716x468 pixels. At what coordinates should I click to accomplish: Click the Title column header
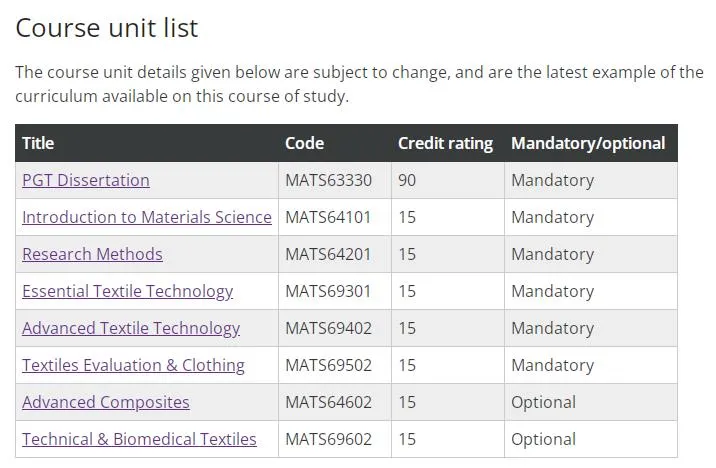pos(38,143)
